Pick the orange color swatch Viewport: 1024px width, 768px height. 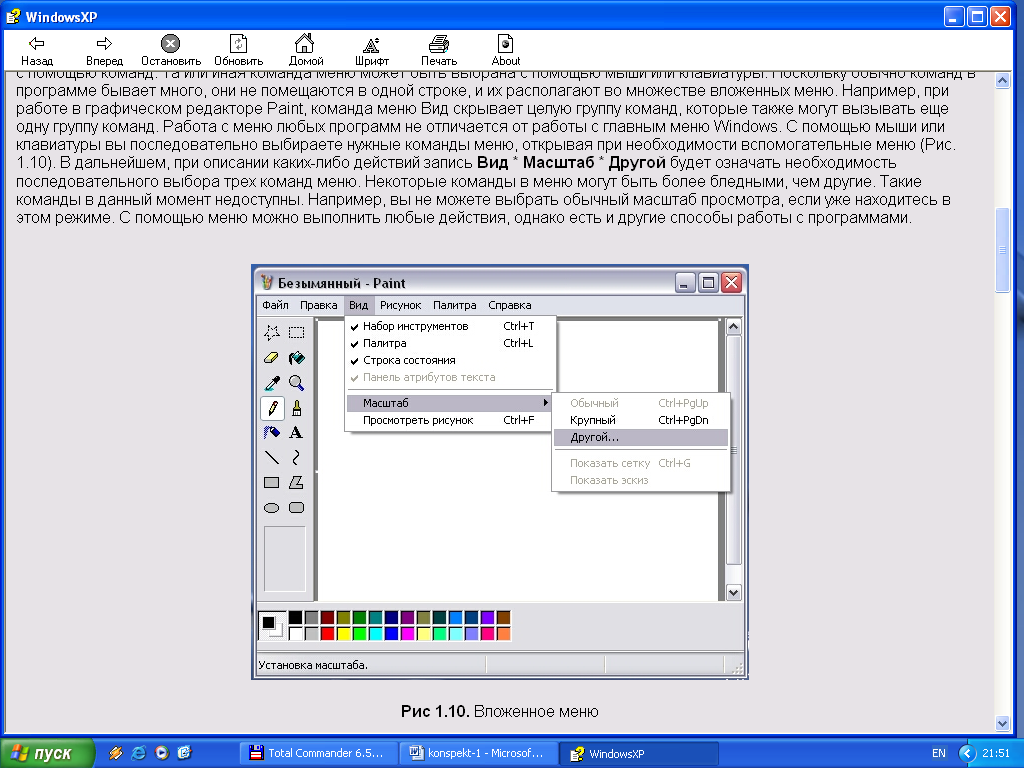tap(503, 633)
